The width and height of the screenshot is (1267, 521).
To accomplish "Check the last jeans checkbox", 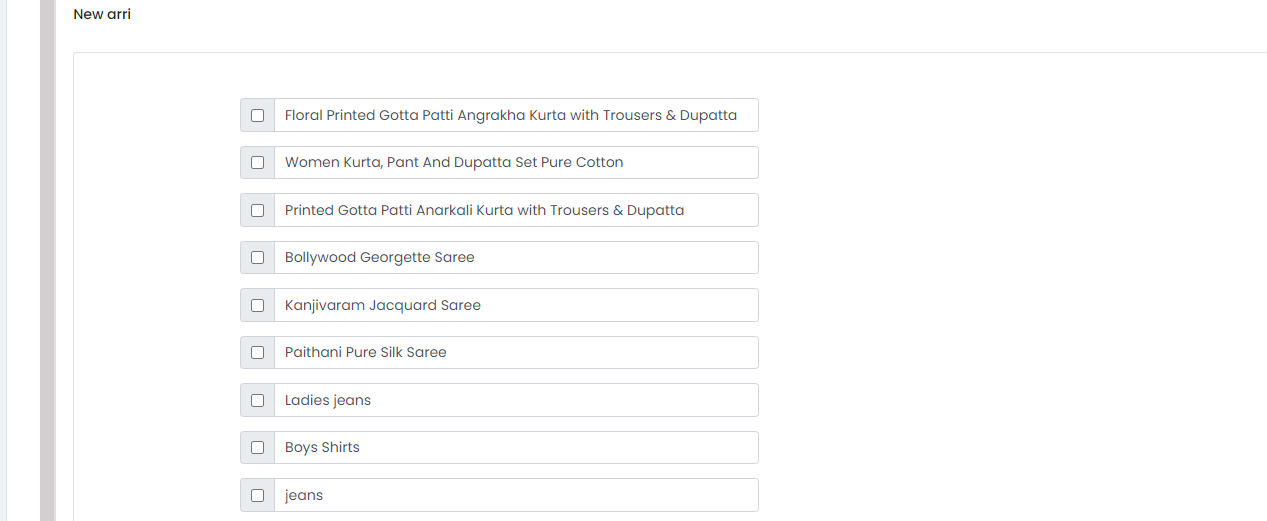I will click(x=257, y=495).
